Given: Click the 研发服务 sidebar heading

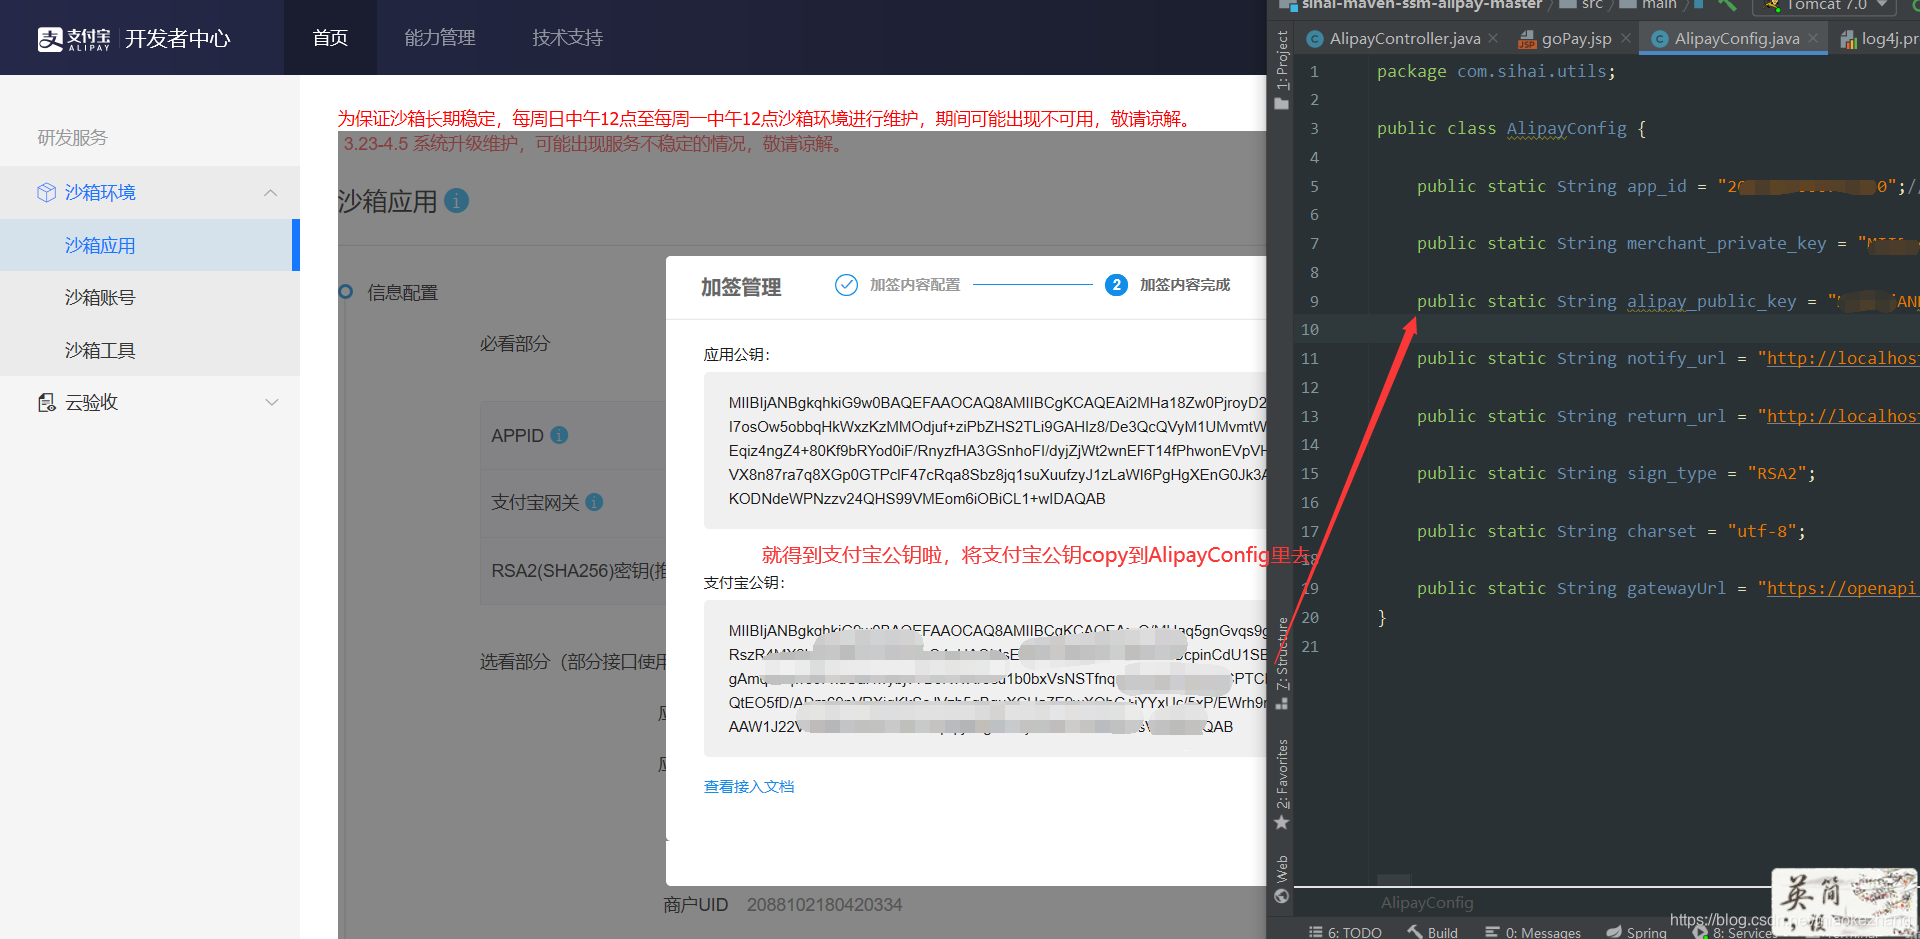Looking at the screenshot, I should coord(72,138).
